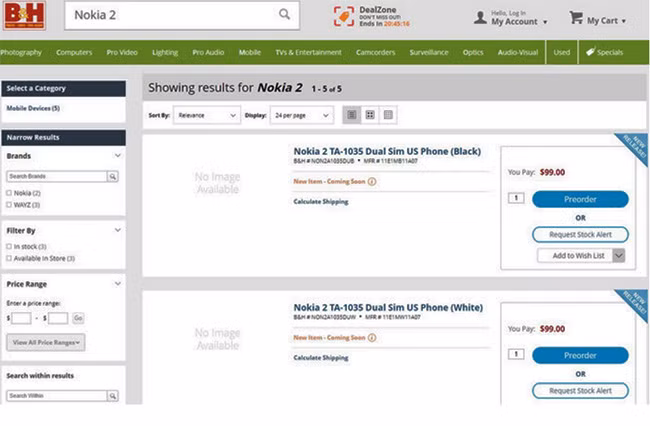Request Stock Alert for Black phone

click(580, 234)
